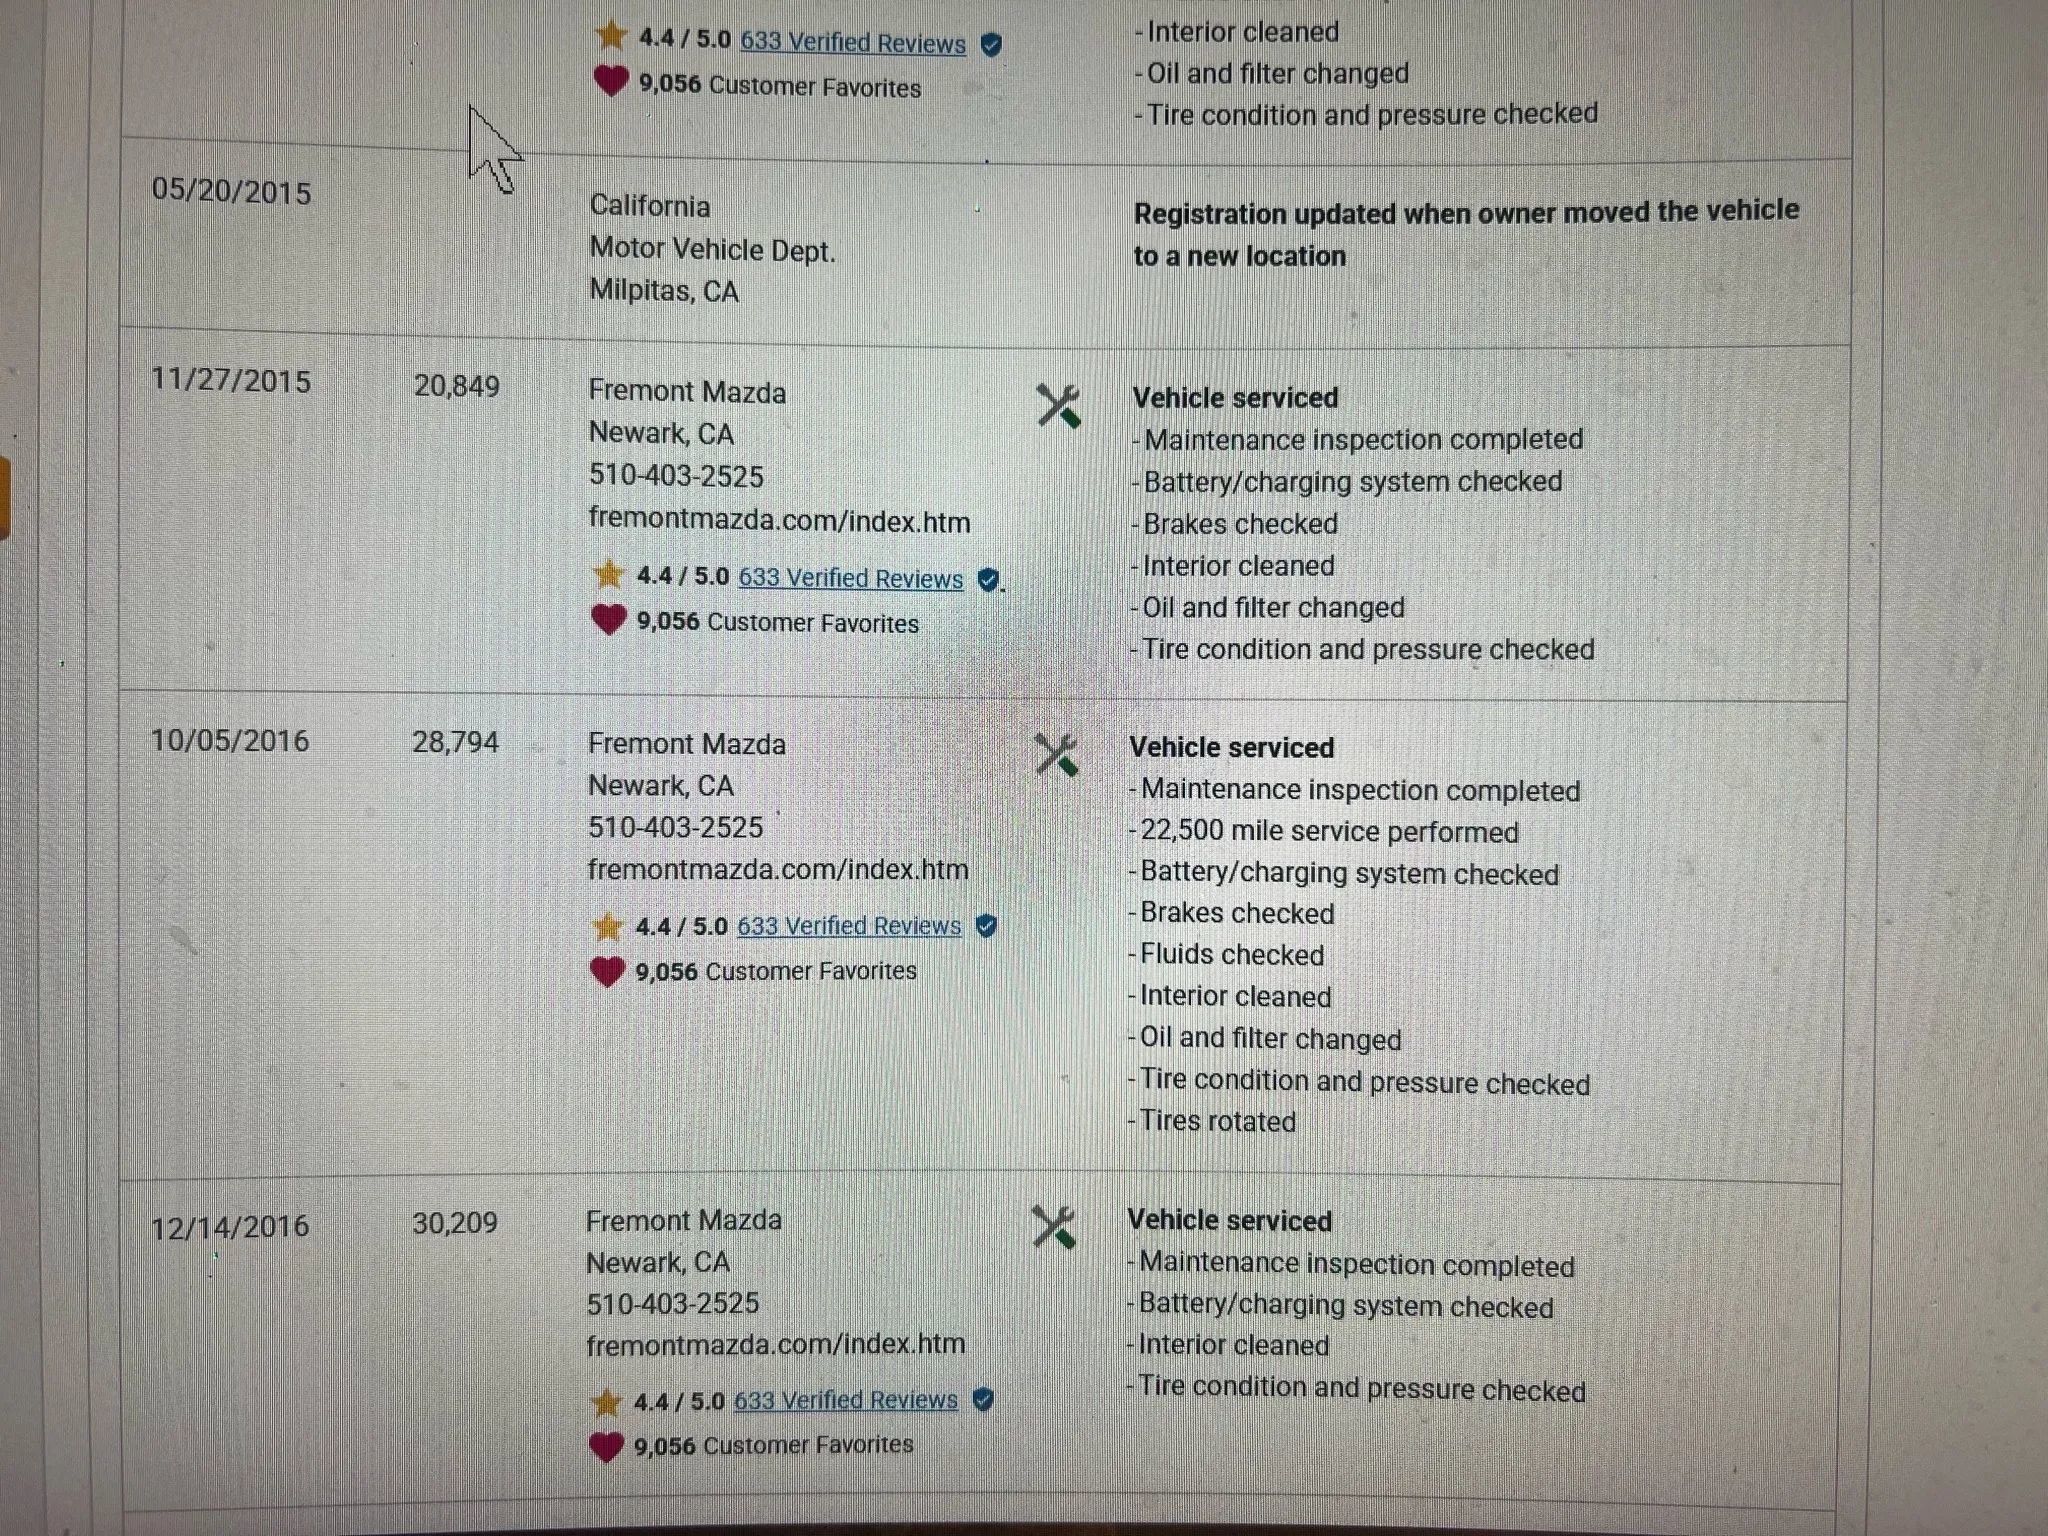This screenshot has height=1536, width=2048.
Task: Click the fremontmazda.com address in the 20,849-mile entry
Action: click(779, 521)
